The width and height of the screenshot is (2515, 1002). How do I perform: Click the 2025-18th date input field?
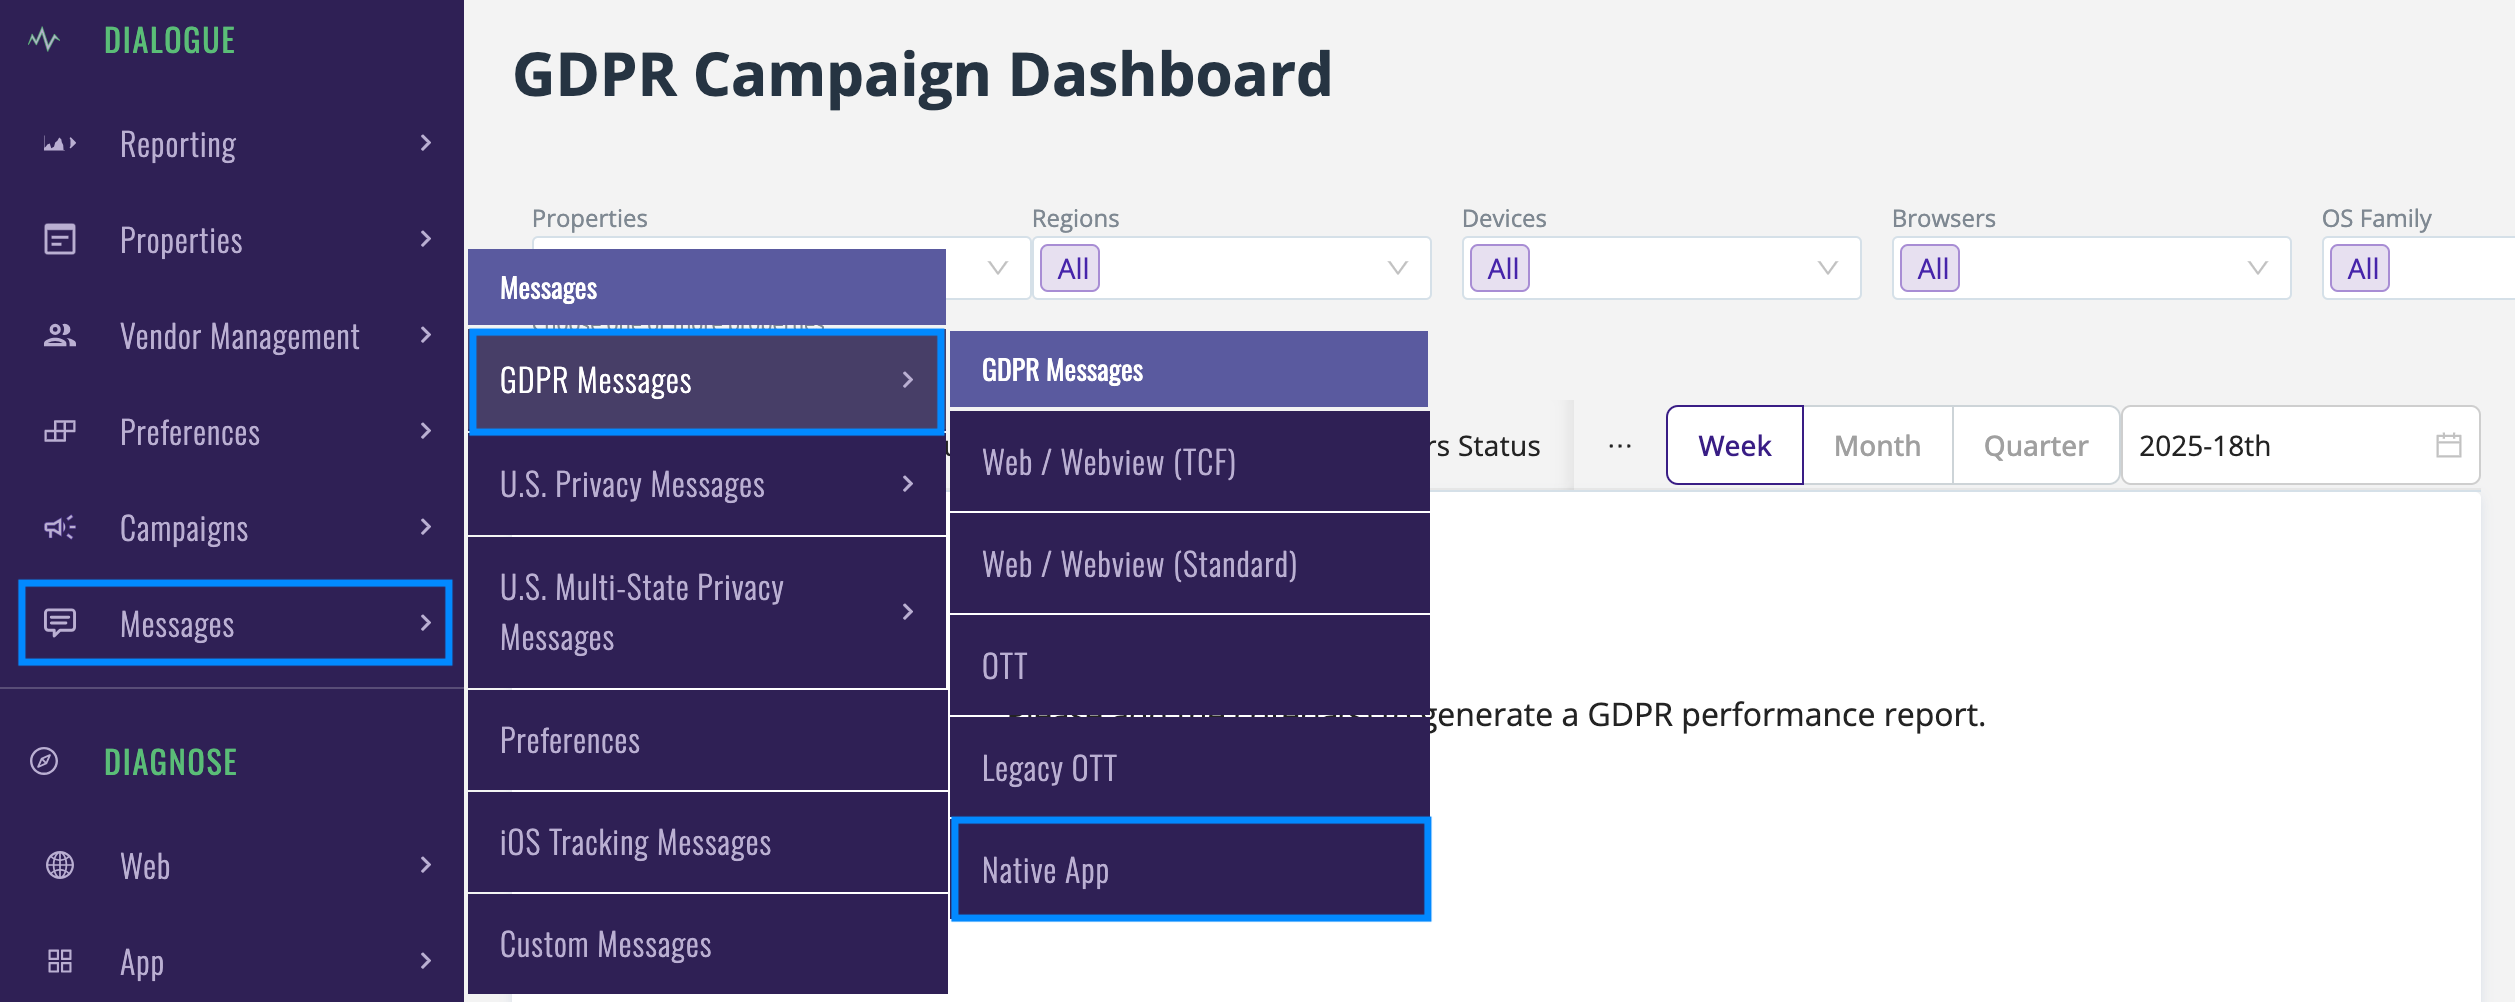[x=2300, y=445]
